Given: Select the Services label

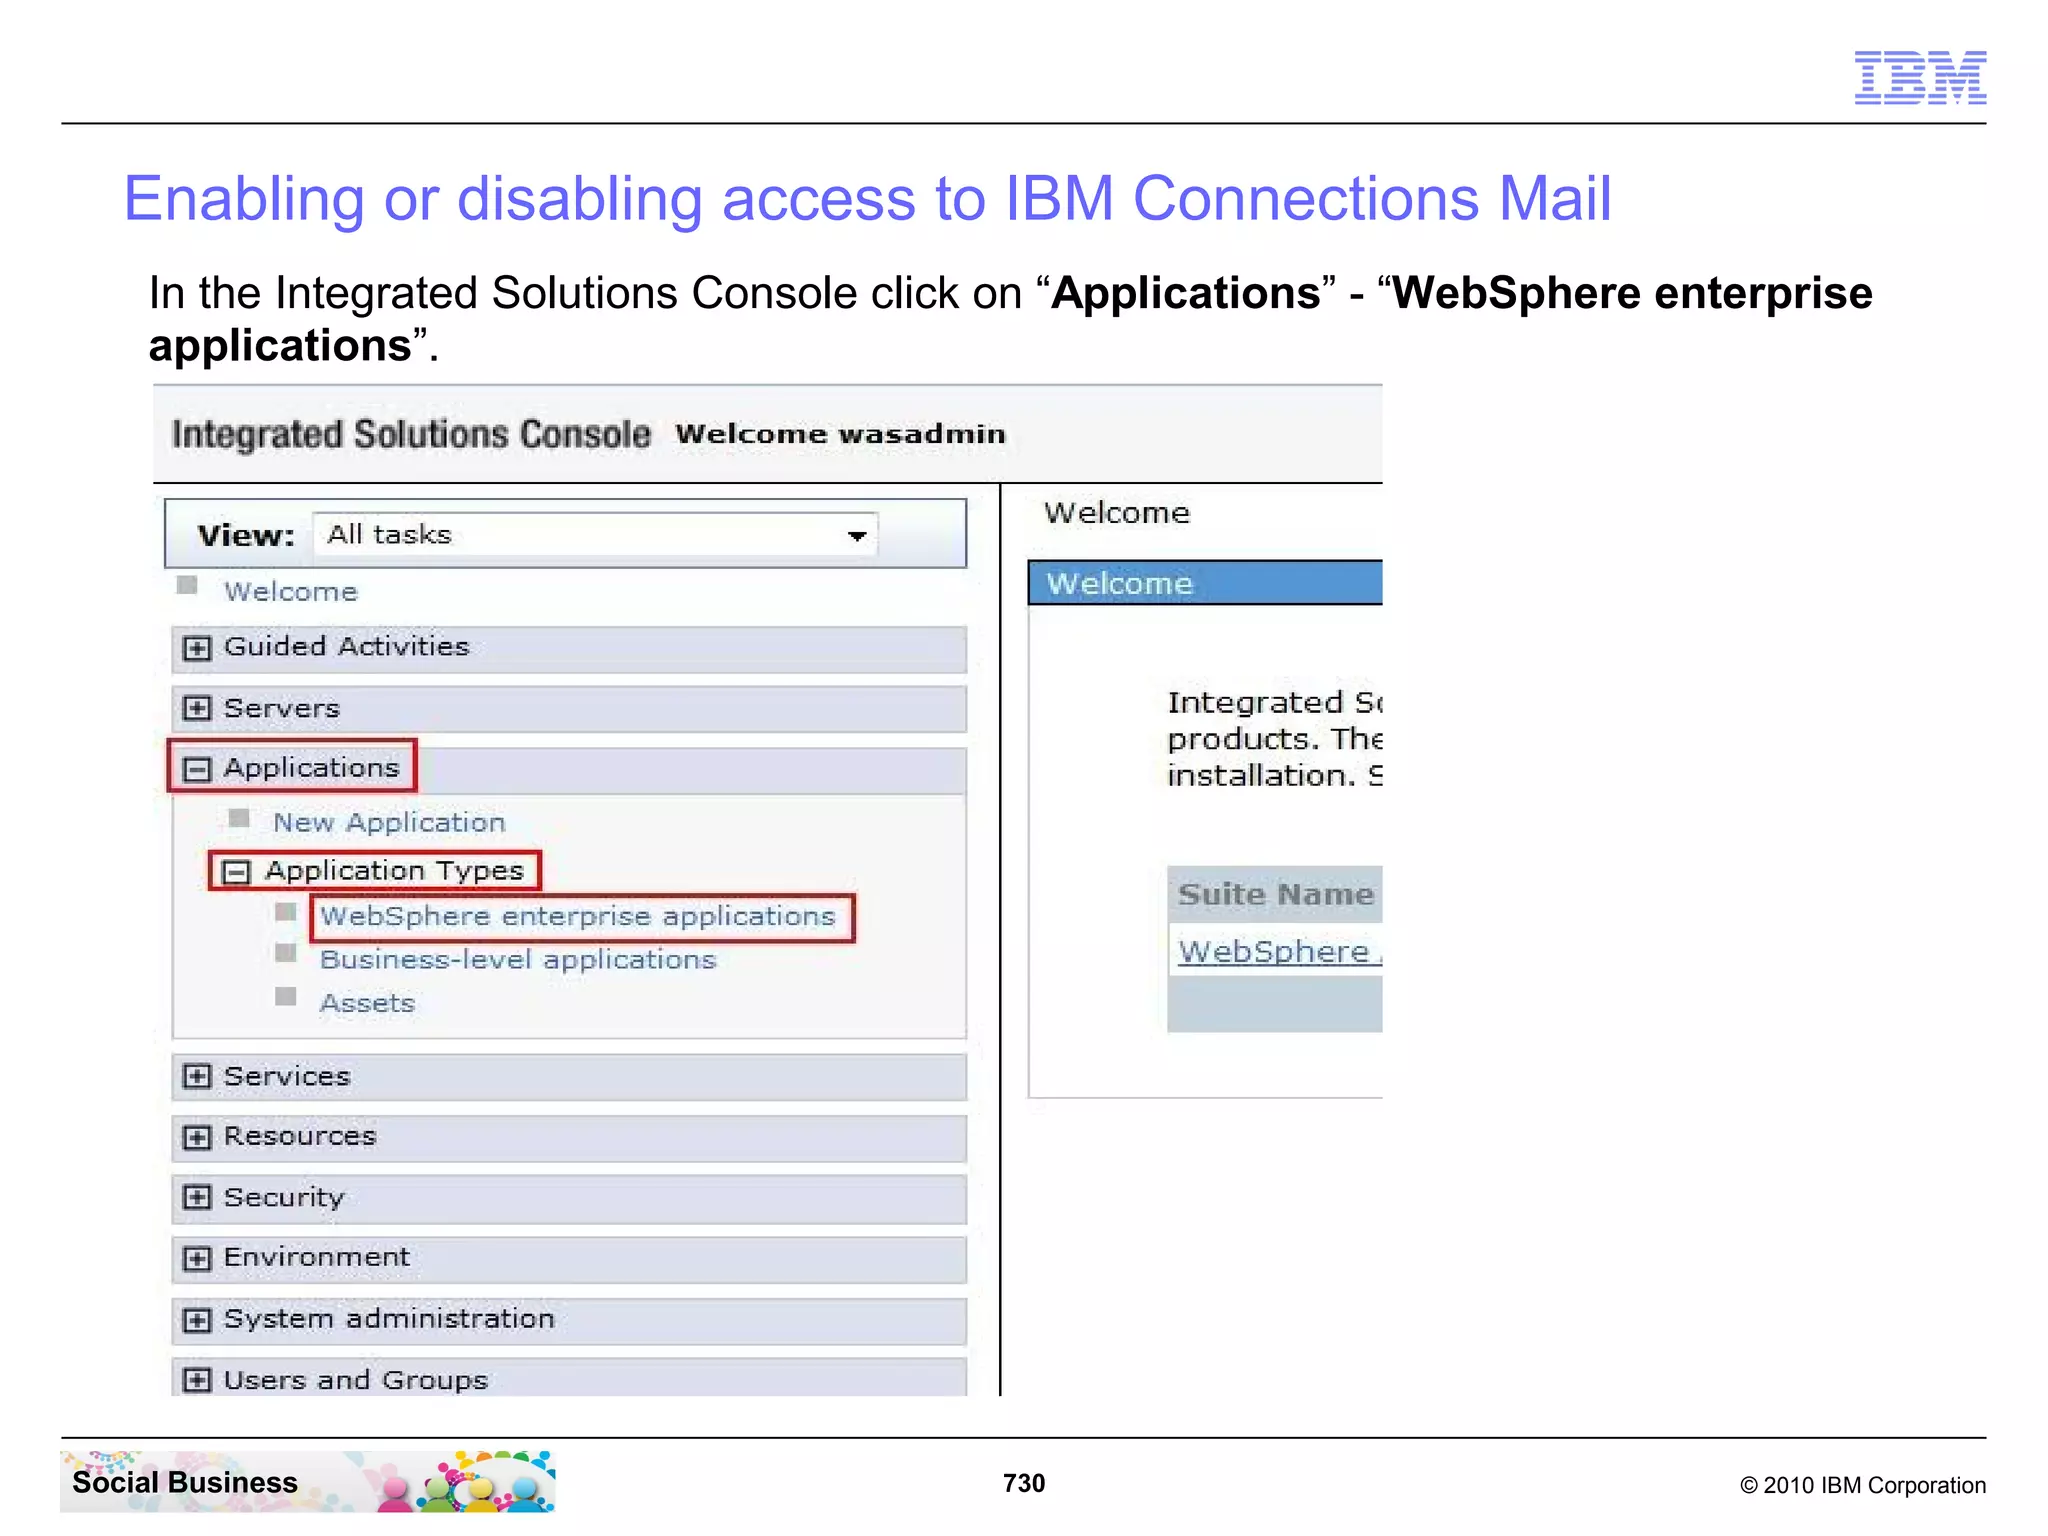Looking at the screenshot, I should (287, 1076).
